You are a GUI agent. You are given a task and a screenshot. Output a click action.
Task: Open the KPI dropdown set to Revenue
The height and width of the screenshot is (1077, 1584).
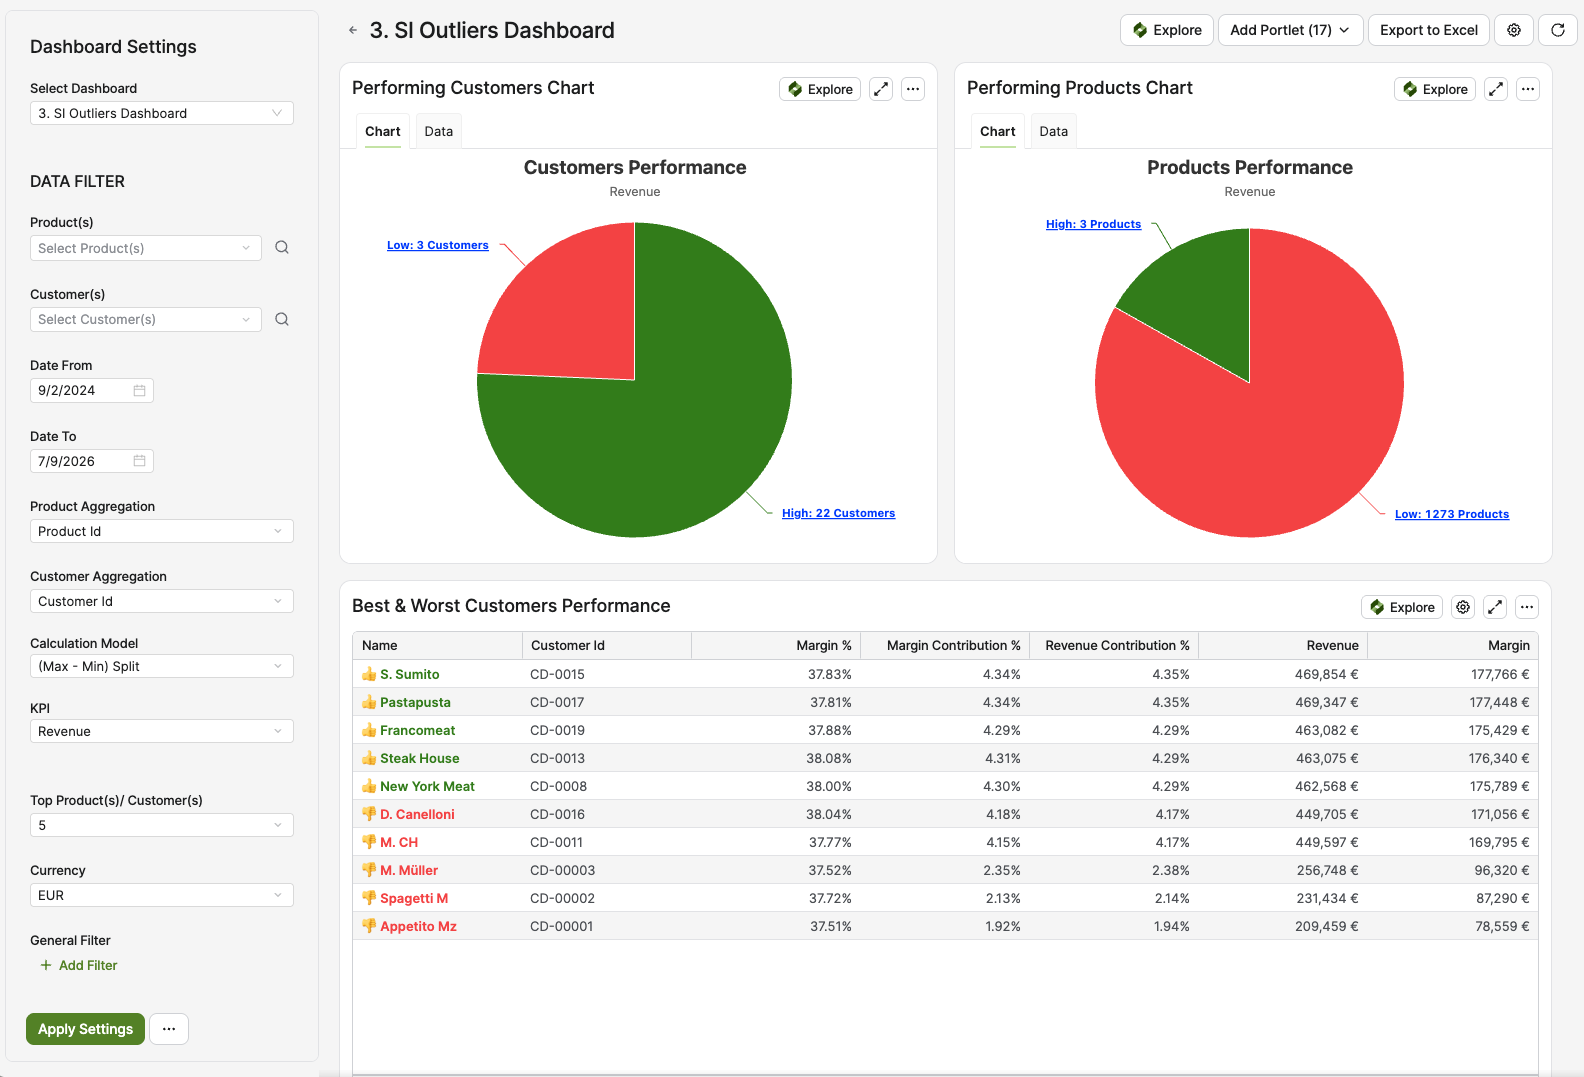pyautogui.click(x=162, y=731)
